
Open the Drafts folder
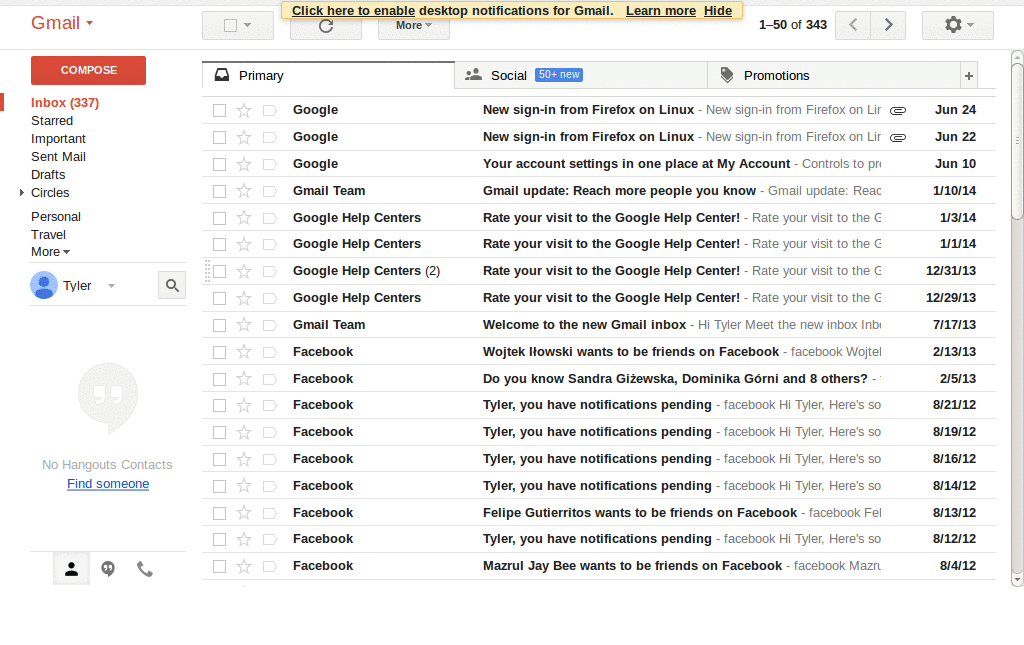coord(48,175)
